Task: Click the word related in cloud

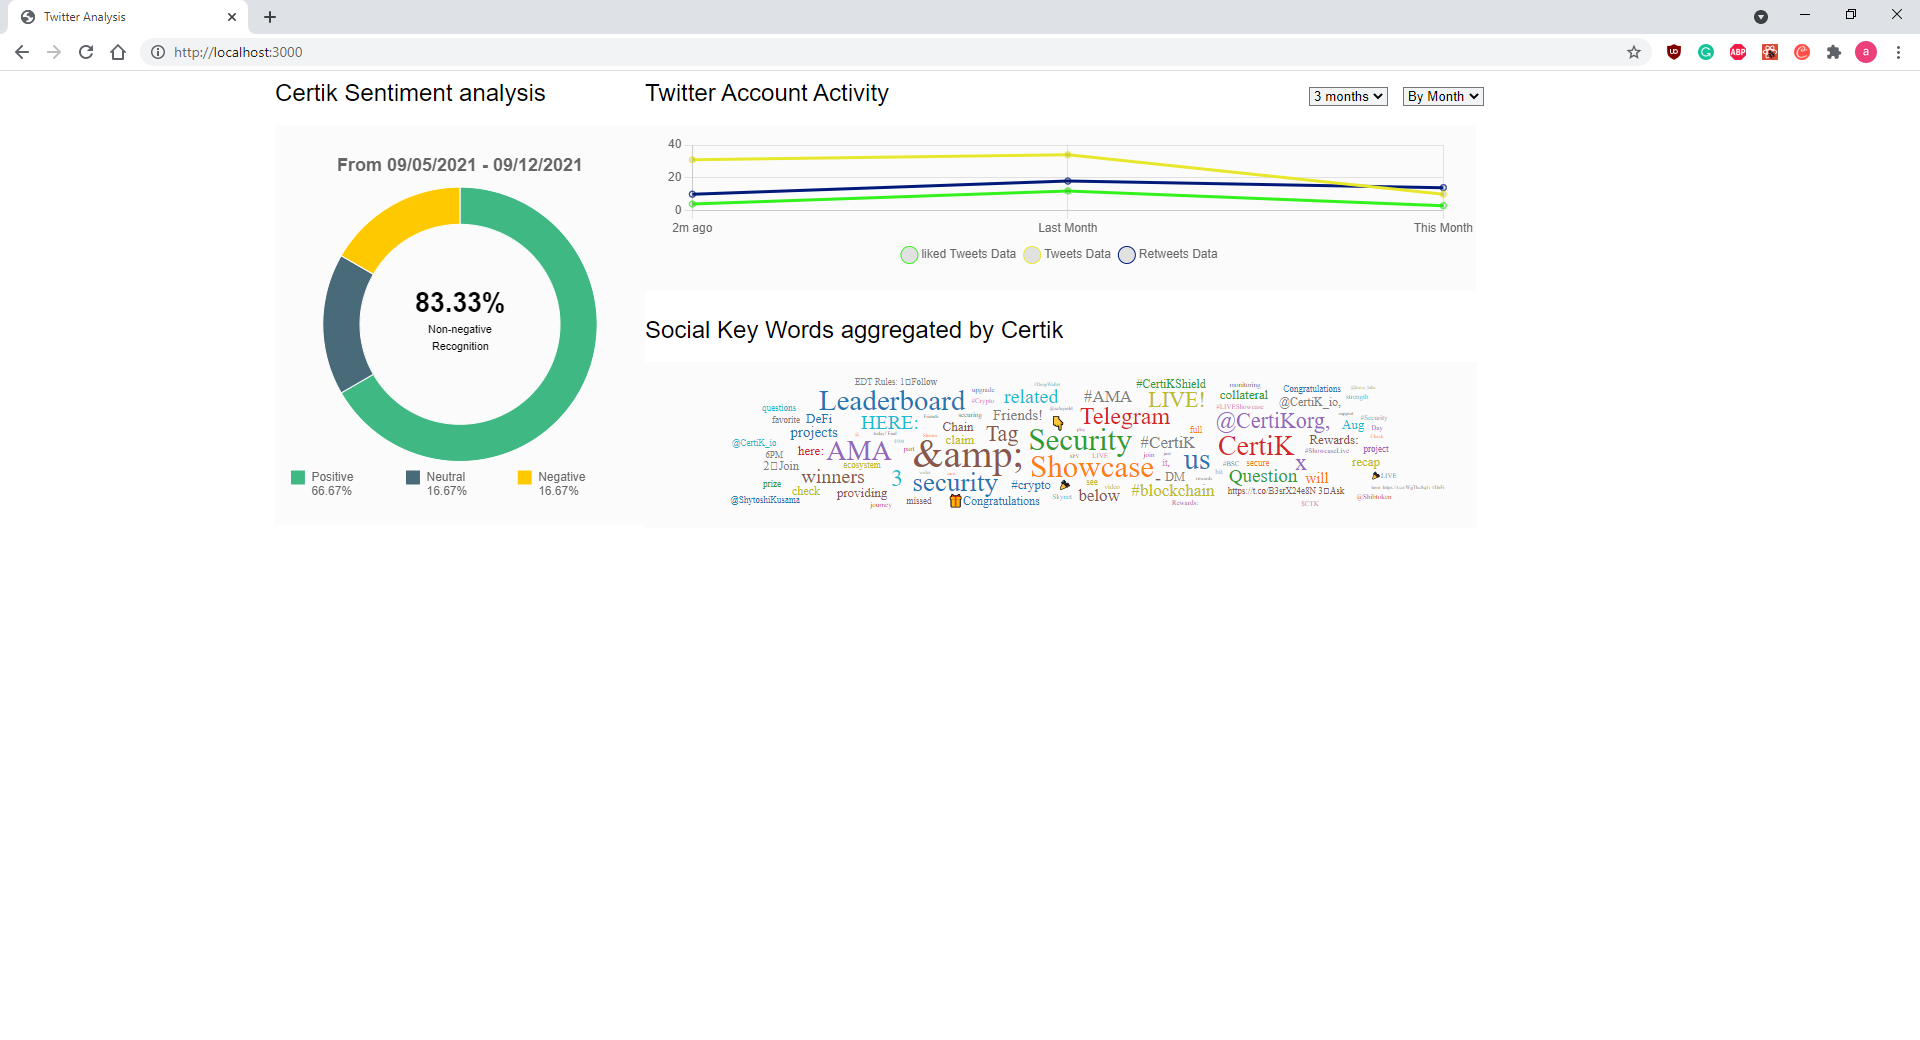Action: click(x=1031, y=397)
